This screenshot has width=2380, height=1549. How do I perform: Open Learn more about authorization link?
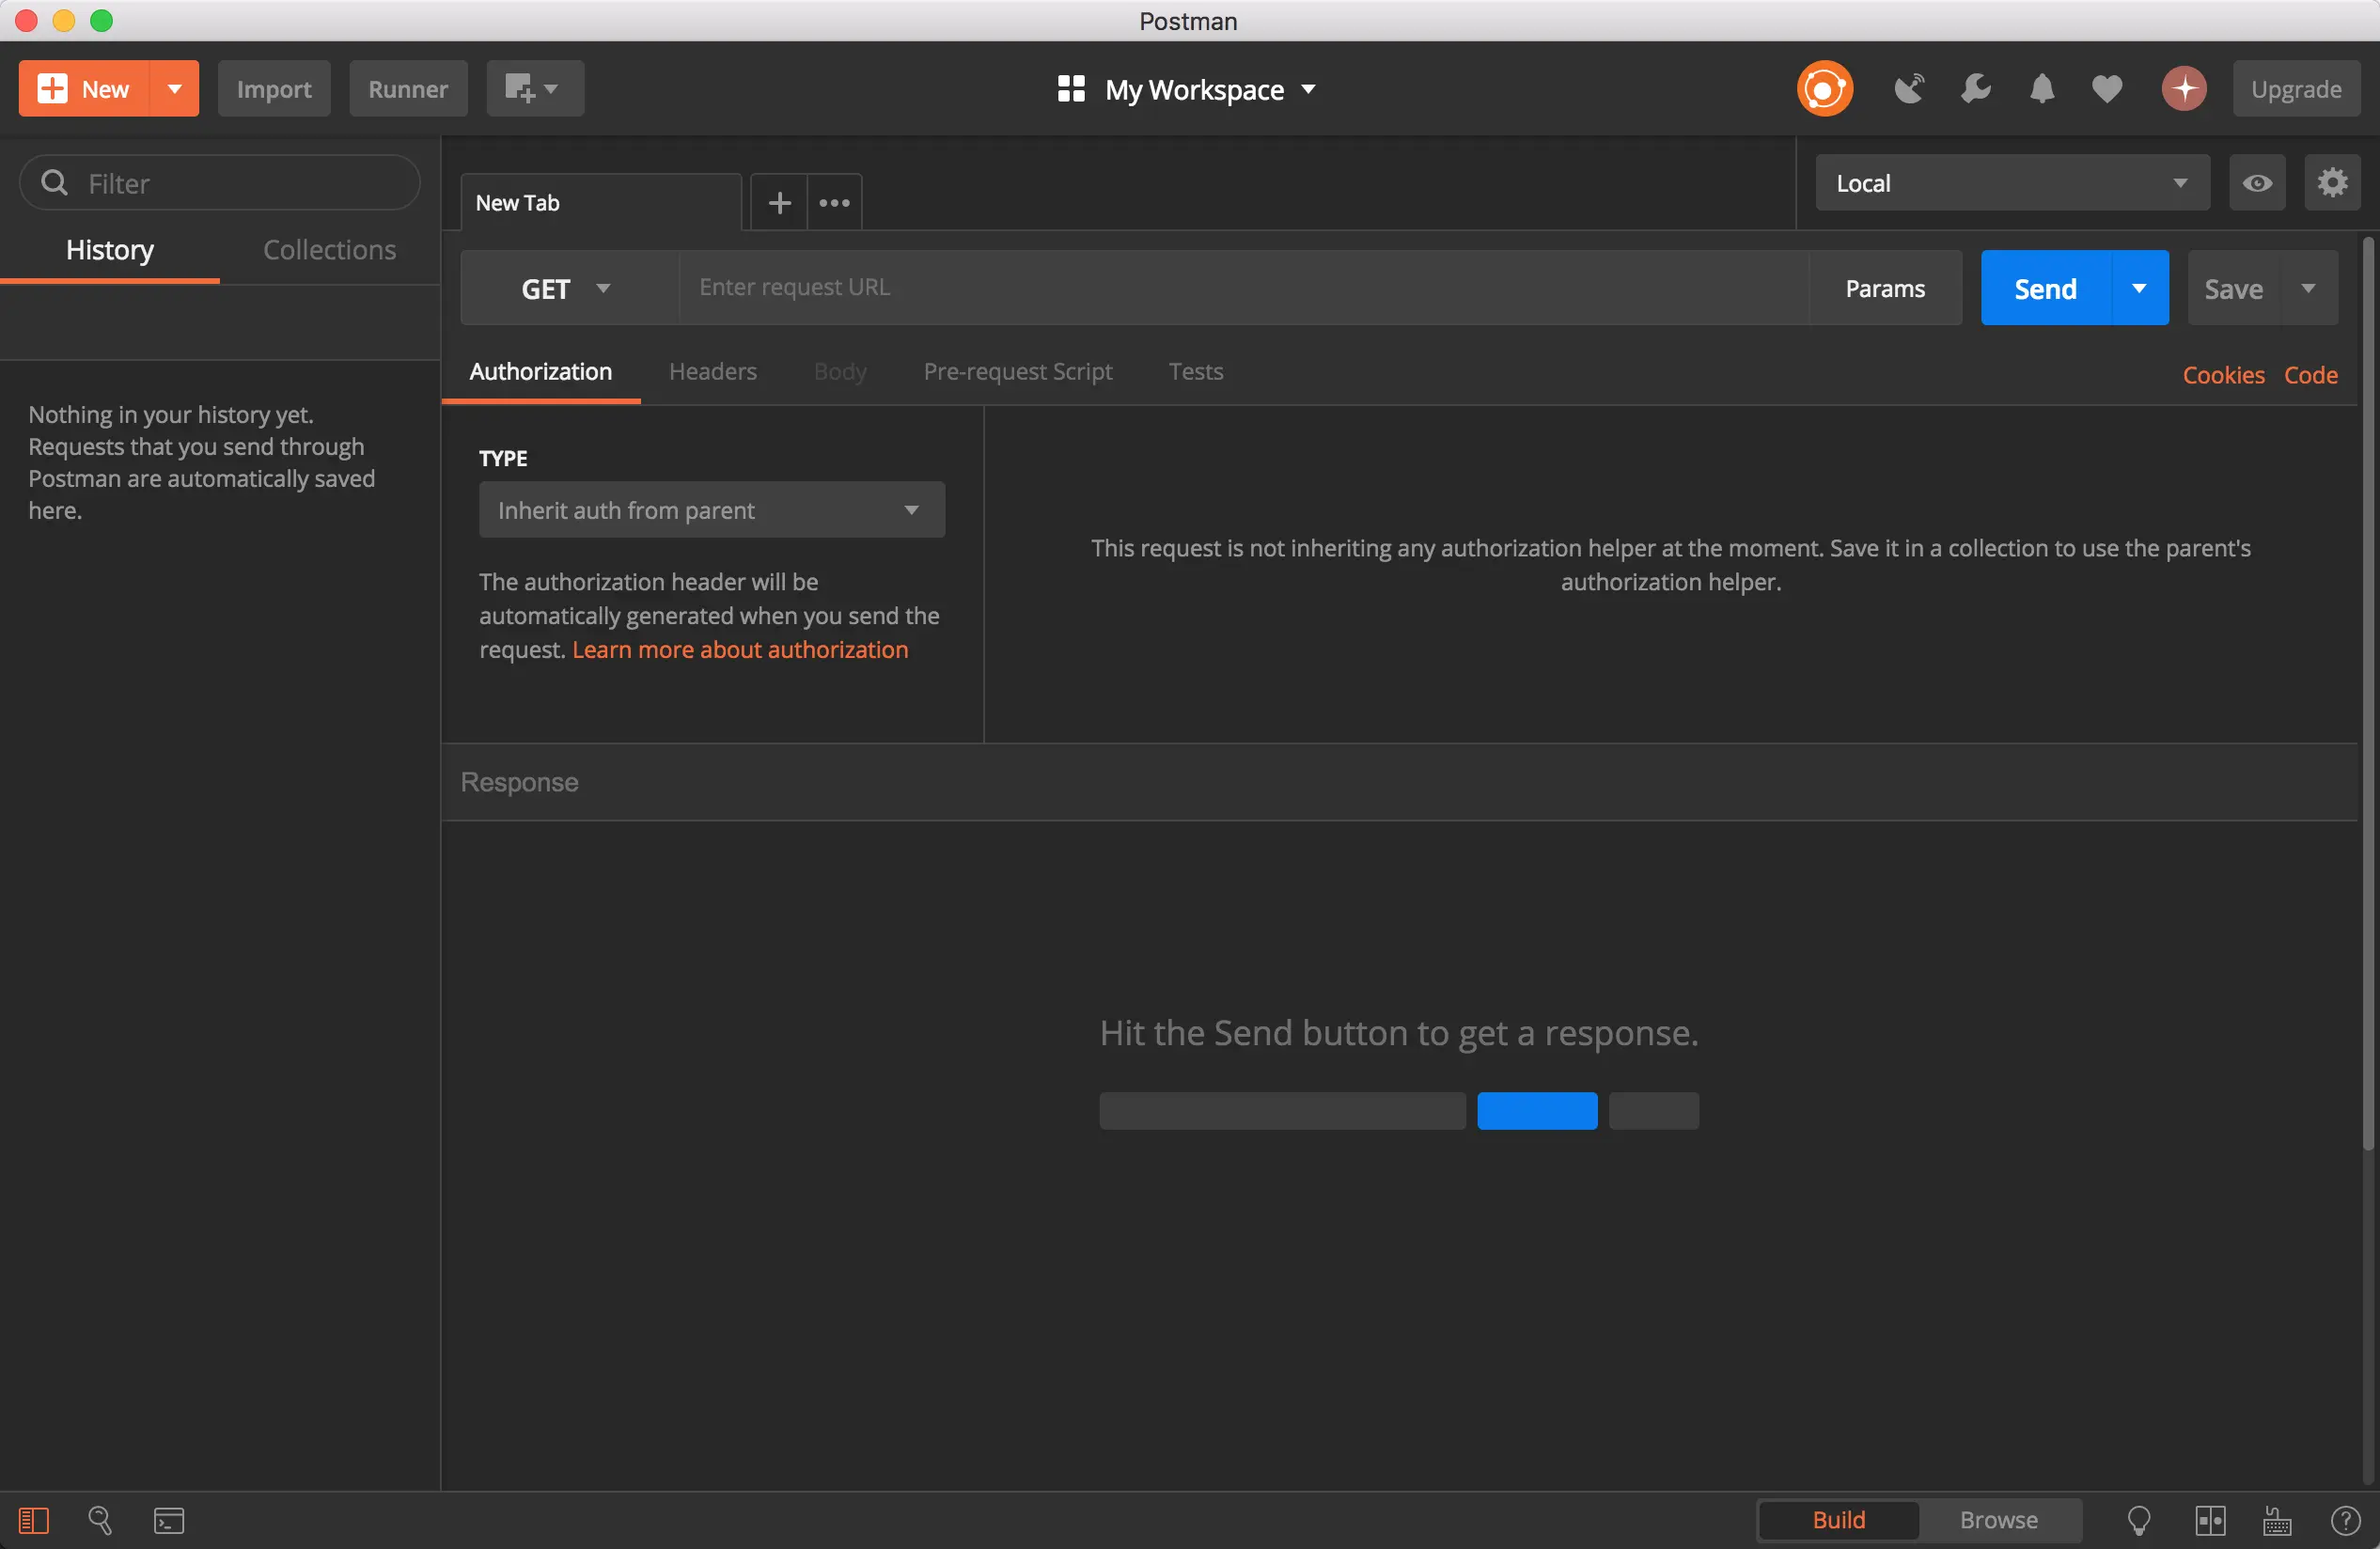[740, 650]
